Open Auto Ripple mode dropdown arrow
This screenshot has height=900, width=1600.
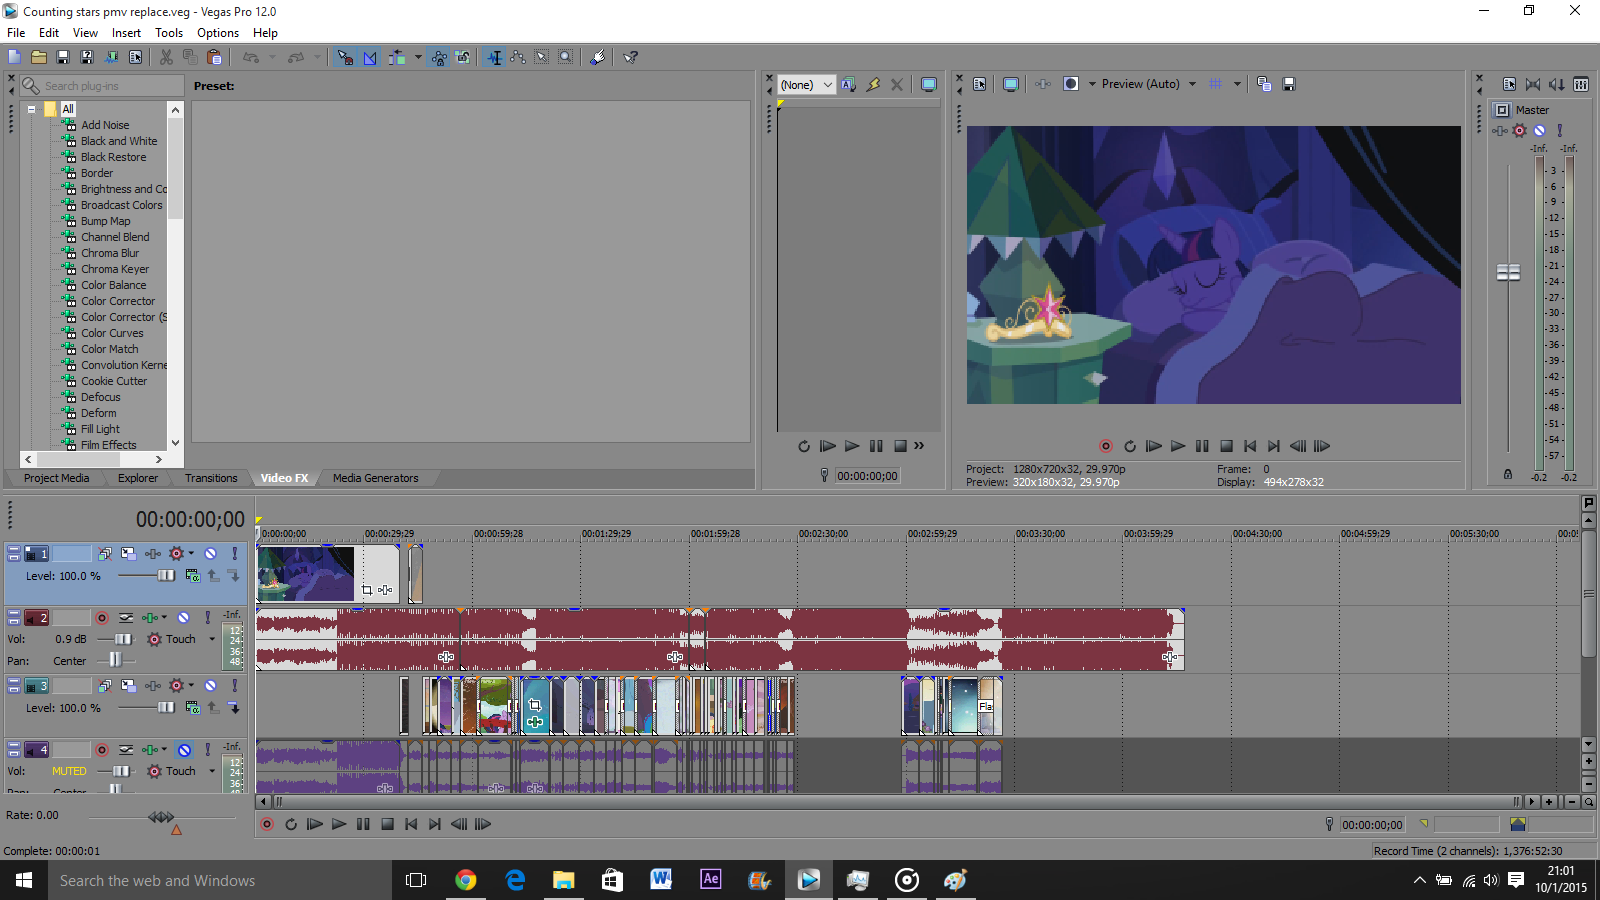coord(418,57)
